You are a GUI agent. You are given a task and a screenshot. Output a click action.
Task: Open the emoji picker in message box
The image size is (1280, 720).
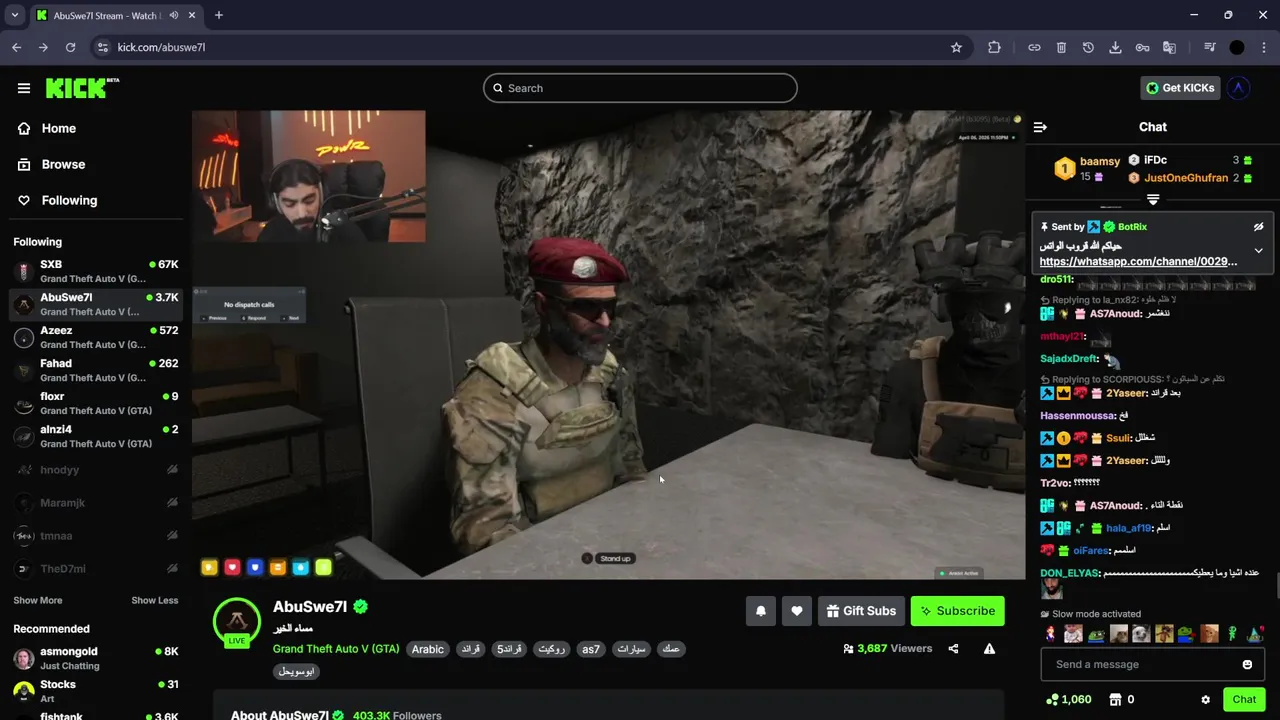coord(1247,664)
